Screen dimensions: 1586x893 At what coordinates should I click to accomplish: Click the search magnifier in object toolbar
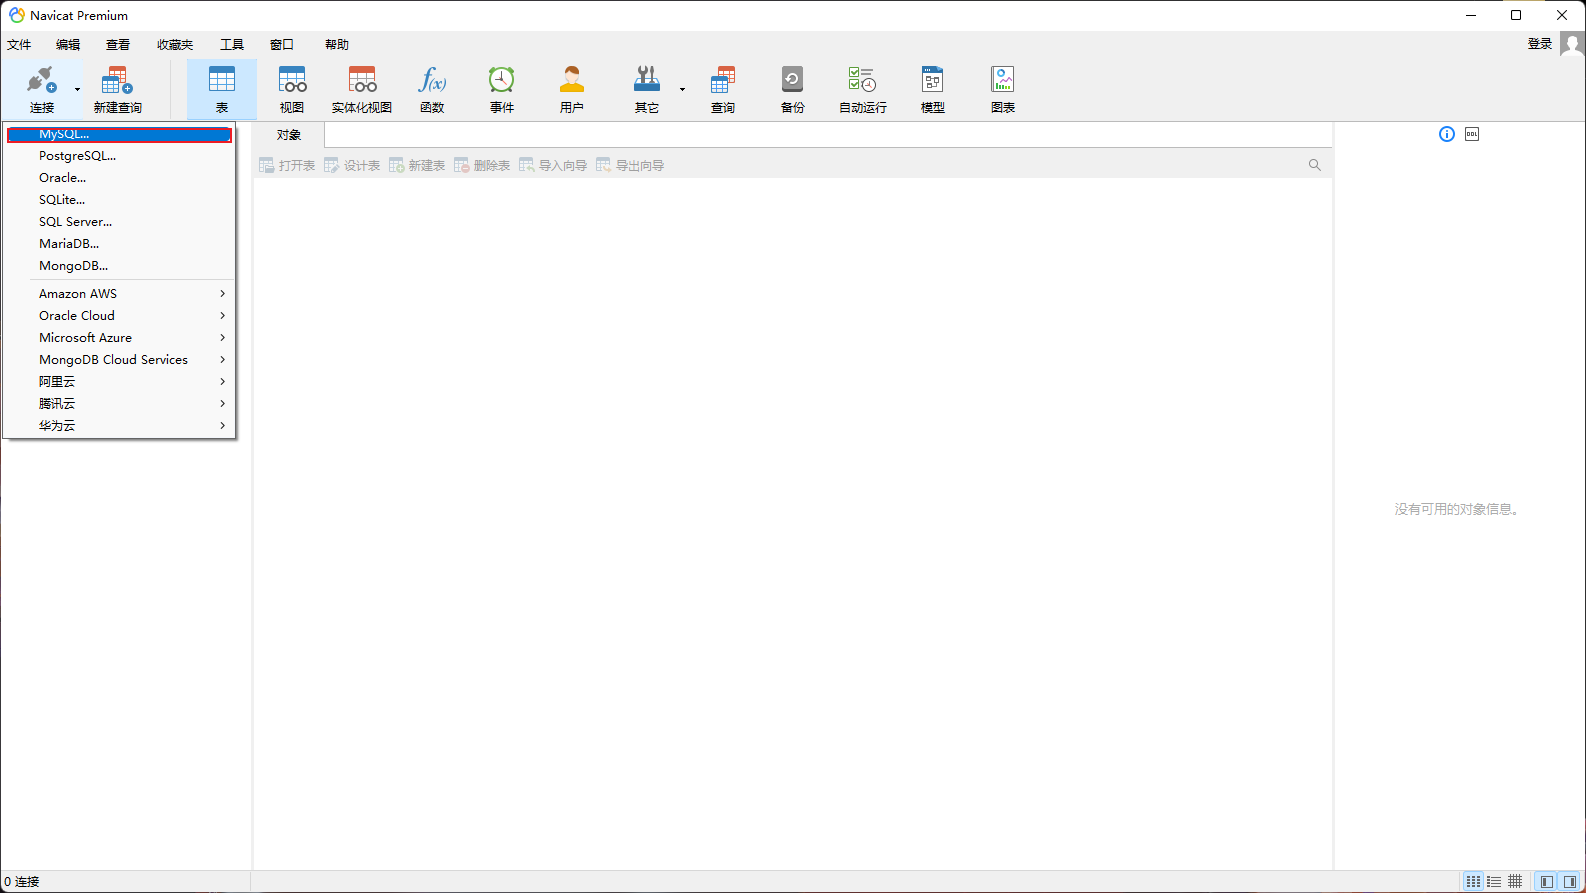(x=1315, y=165)
